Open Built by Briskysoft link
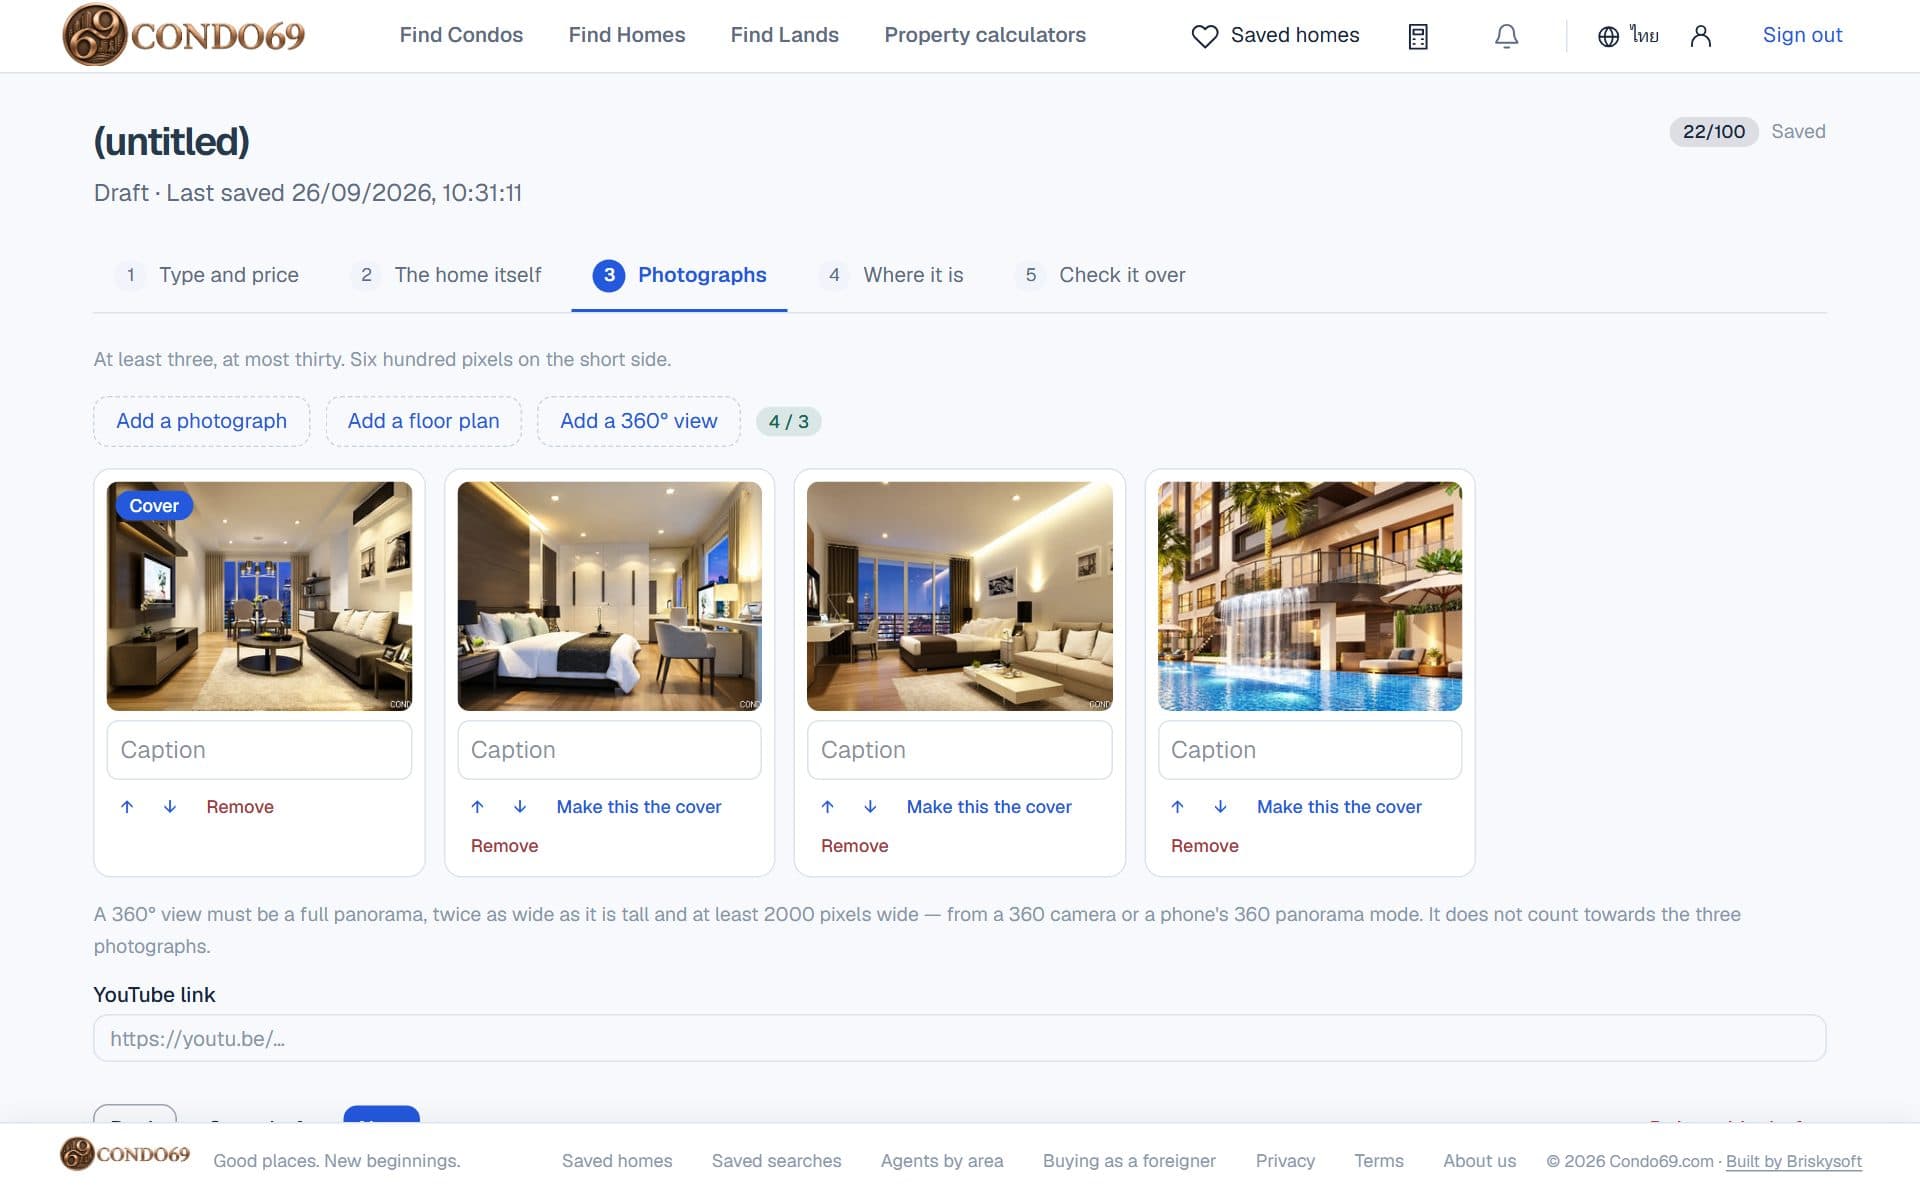This screenshot has width=1920, height=1200. [x=1794, y=1161]
